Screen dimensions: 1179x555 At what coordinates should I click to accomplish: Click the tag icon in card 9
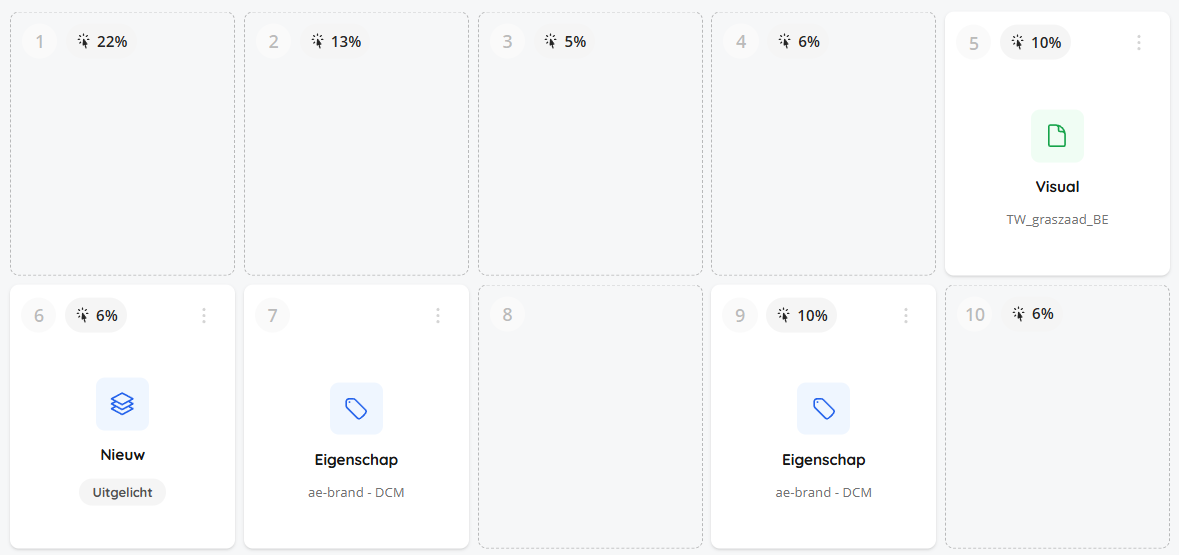[823, 408]
